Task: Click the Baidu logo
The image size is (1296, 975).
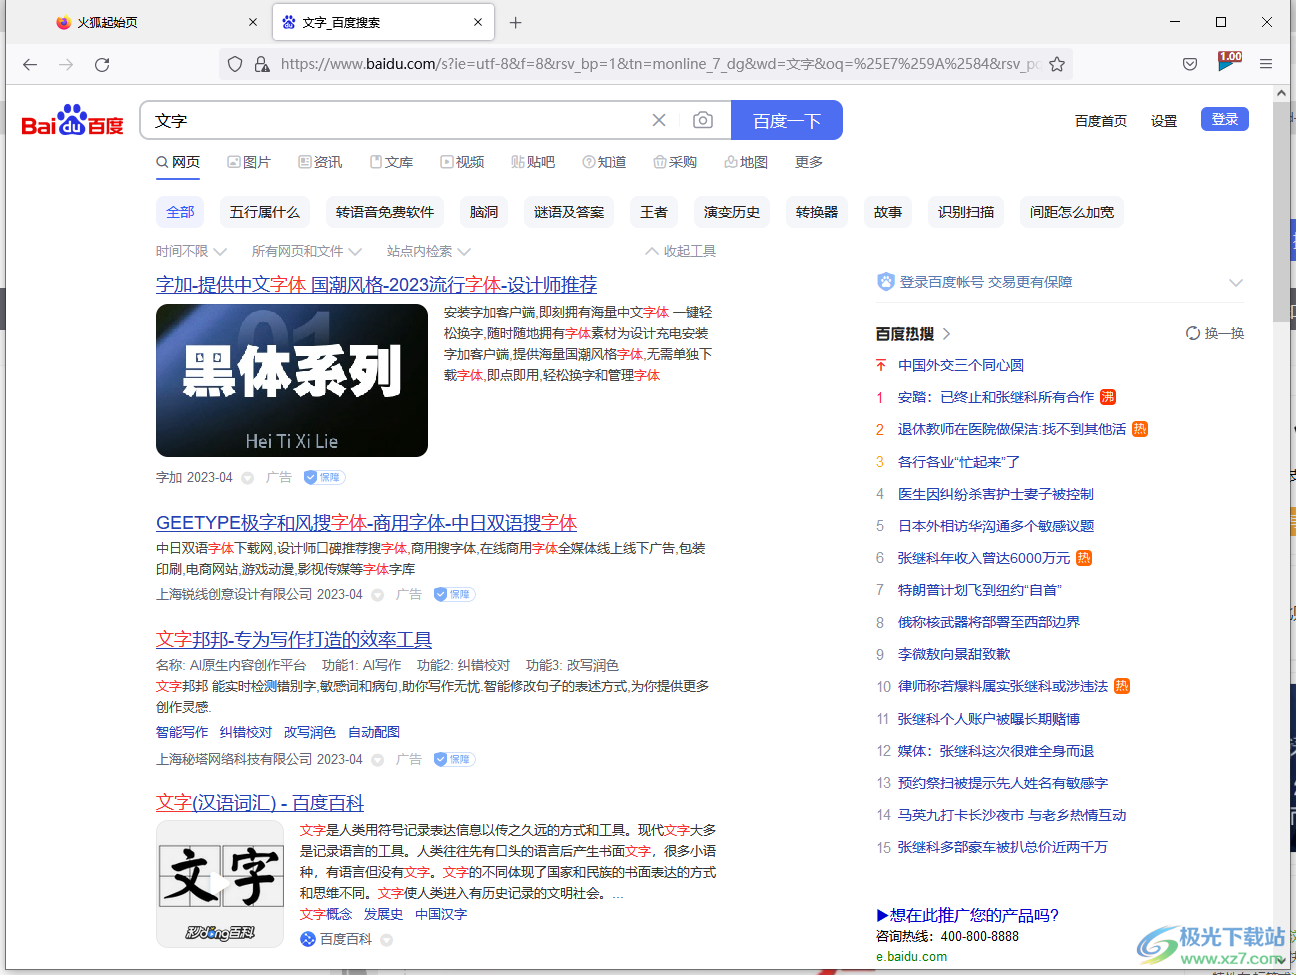Action: tap(72, 120)
